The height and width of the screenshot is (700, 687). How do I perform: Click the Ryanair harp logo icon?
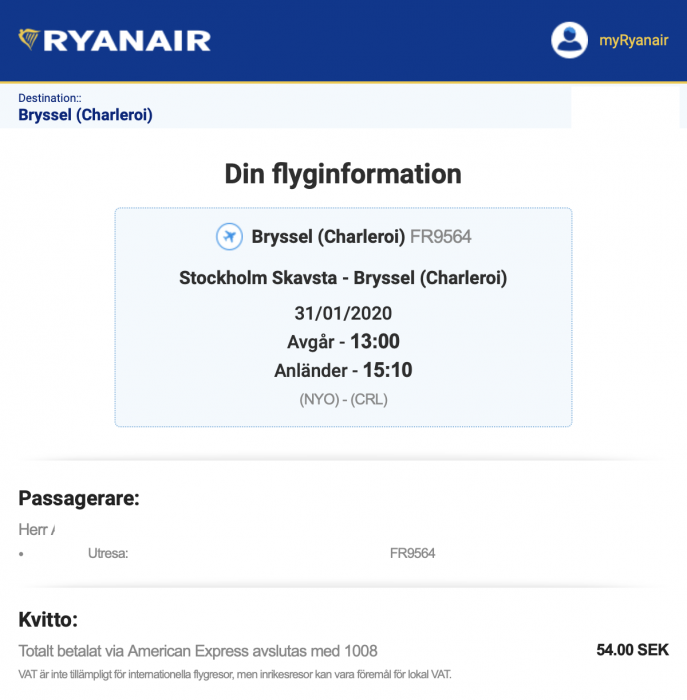[x=29, y=40]
